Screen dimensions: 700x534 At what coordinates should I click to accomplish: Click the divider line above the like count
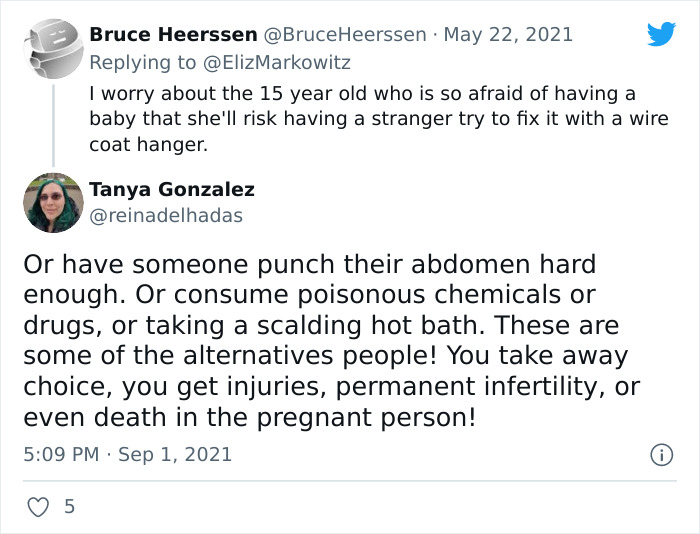point(350,481)
